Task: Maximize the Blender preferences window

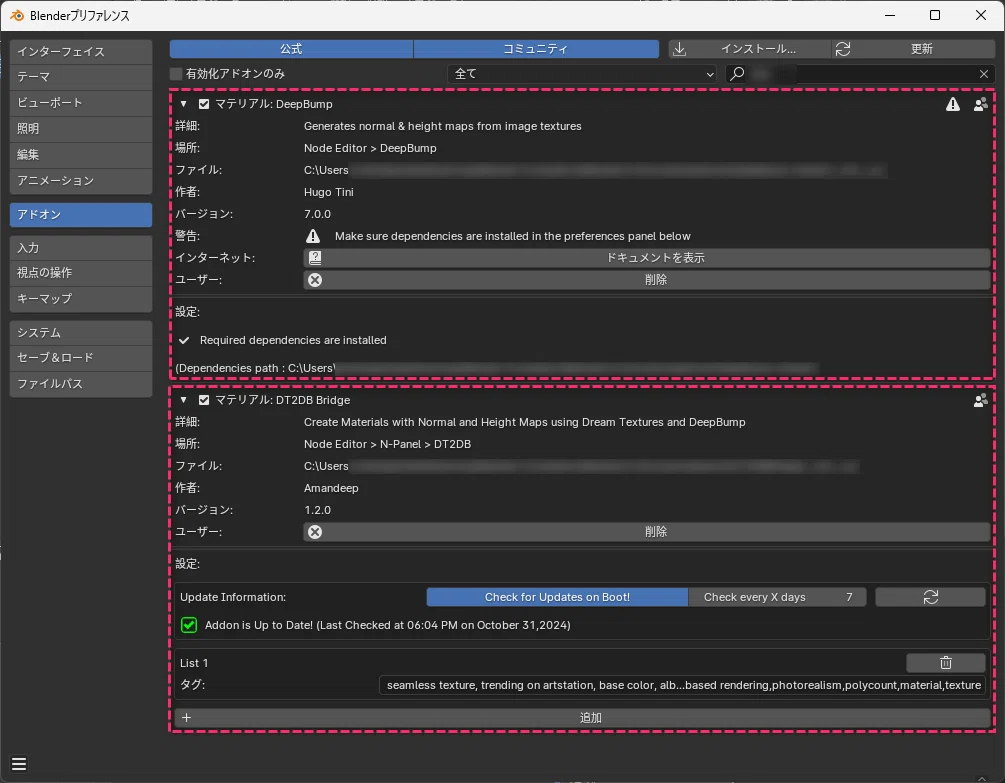Action: (x=934, y=15)
